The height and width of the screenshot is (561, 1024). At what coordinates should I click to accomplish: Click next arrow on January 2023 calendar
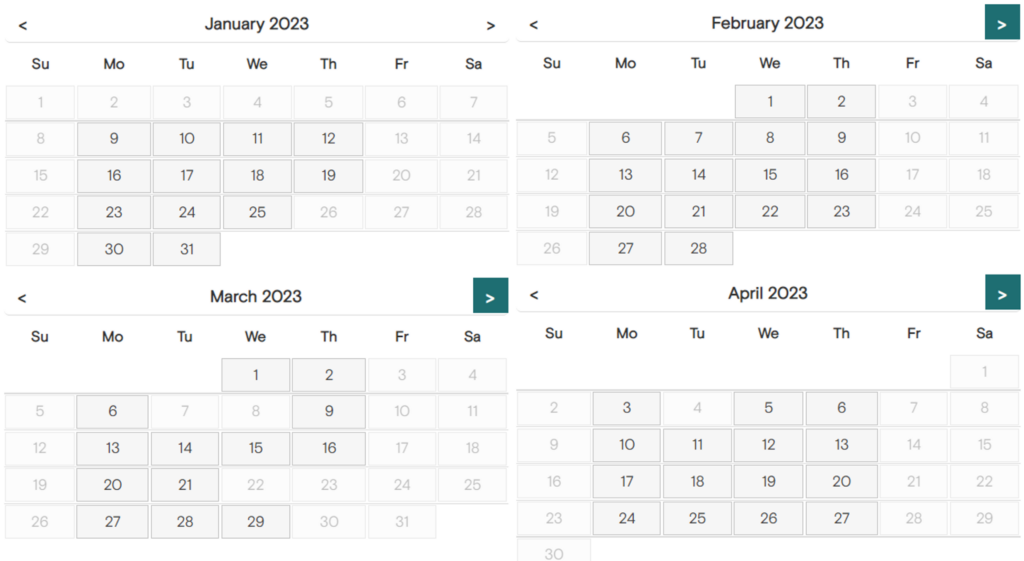pyautogui.click(x=490, y=26)
